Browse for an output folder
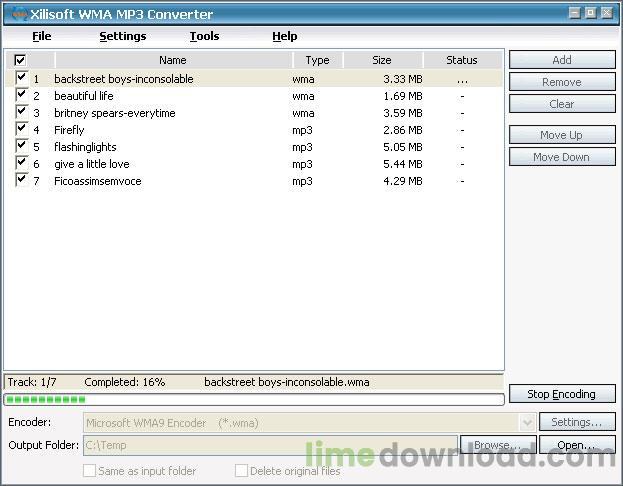The image size is (623, 486). point(498,445)
